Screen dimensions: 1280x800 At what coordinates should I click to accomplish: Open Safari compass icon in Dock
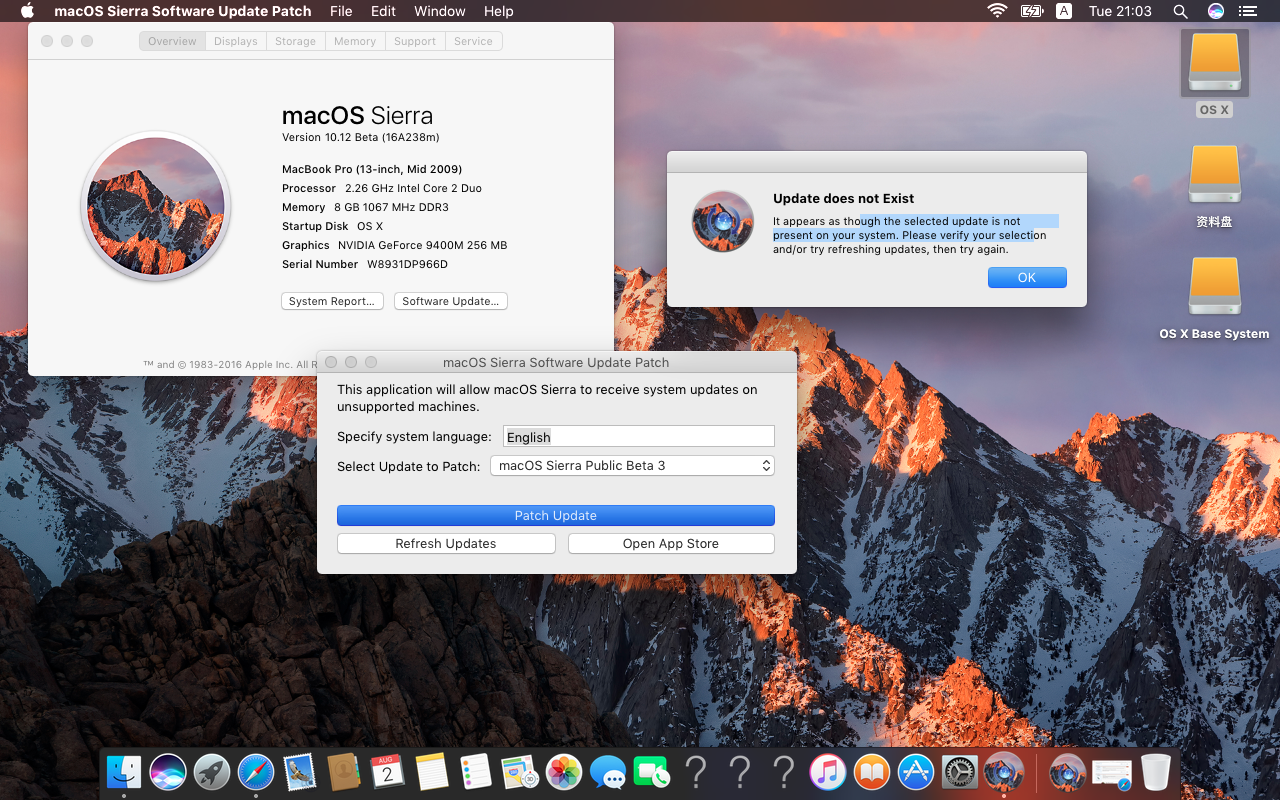pyautogui.click(x=256, y=771)
